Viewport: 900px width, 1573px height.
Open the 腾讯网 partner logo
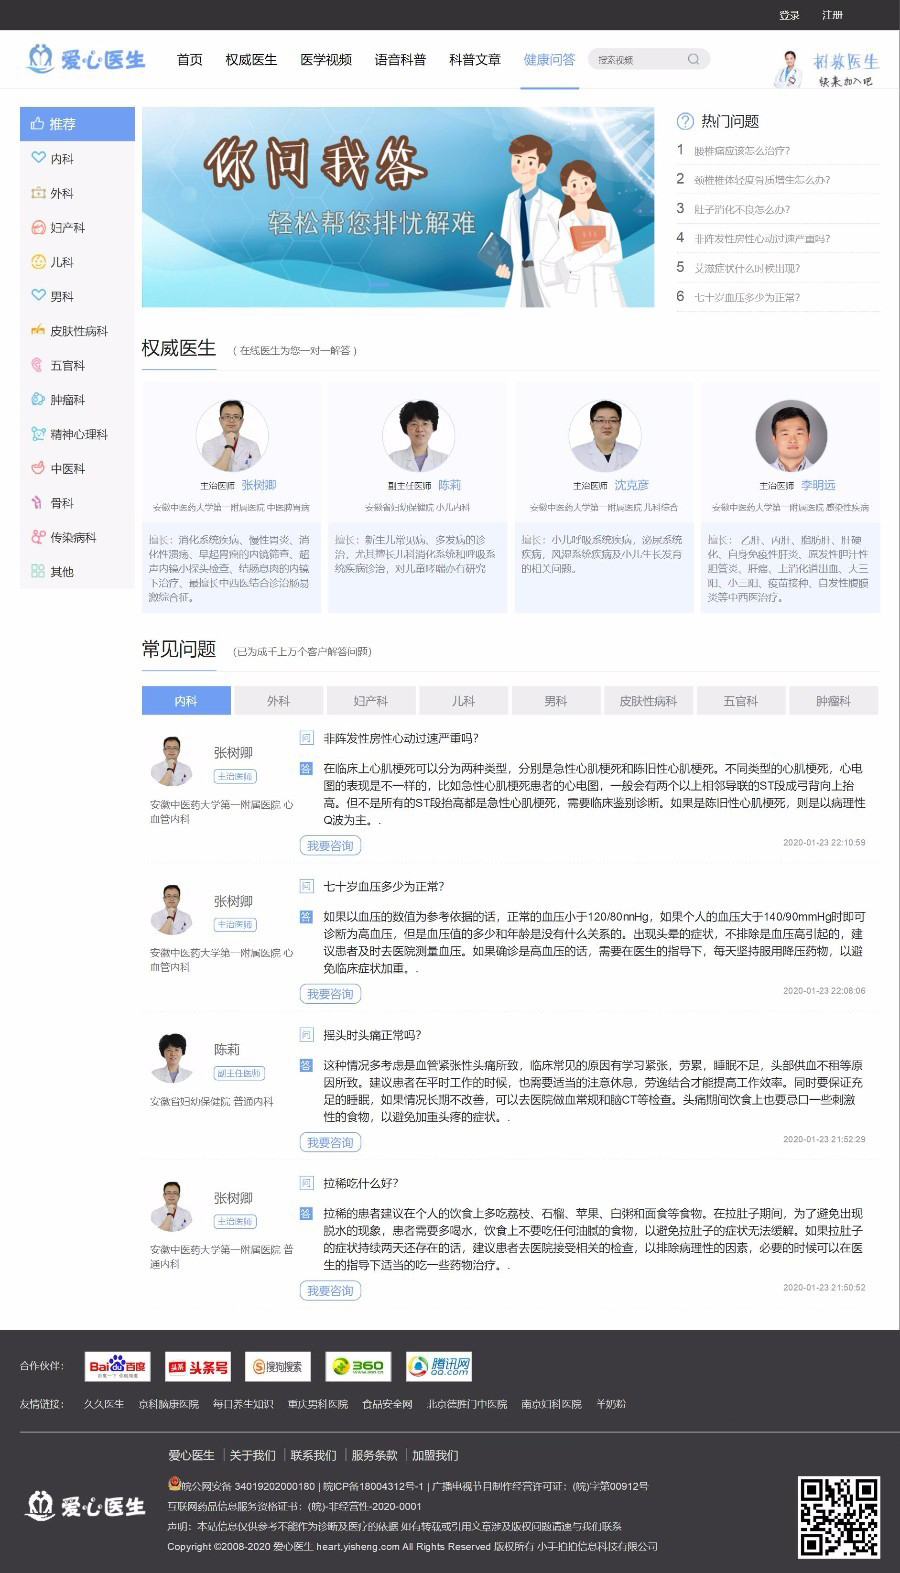[438, 1367]
